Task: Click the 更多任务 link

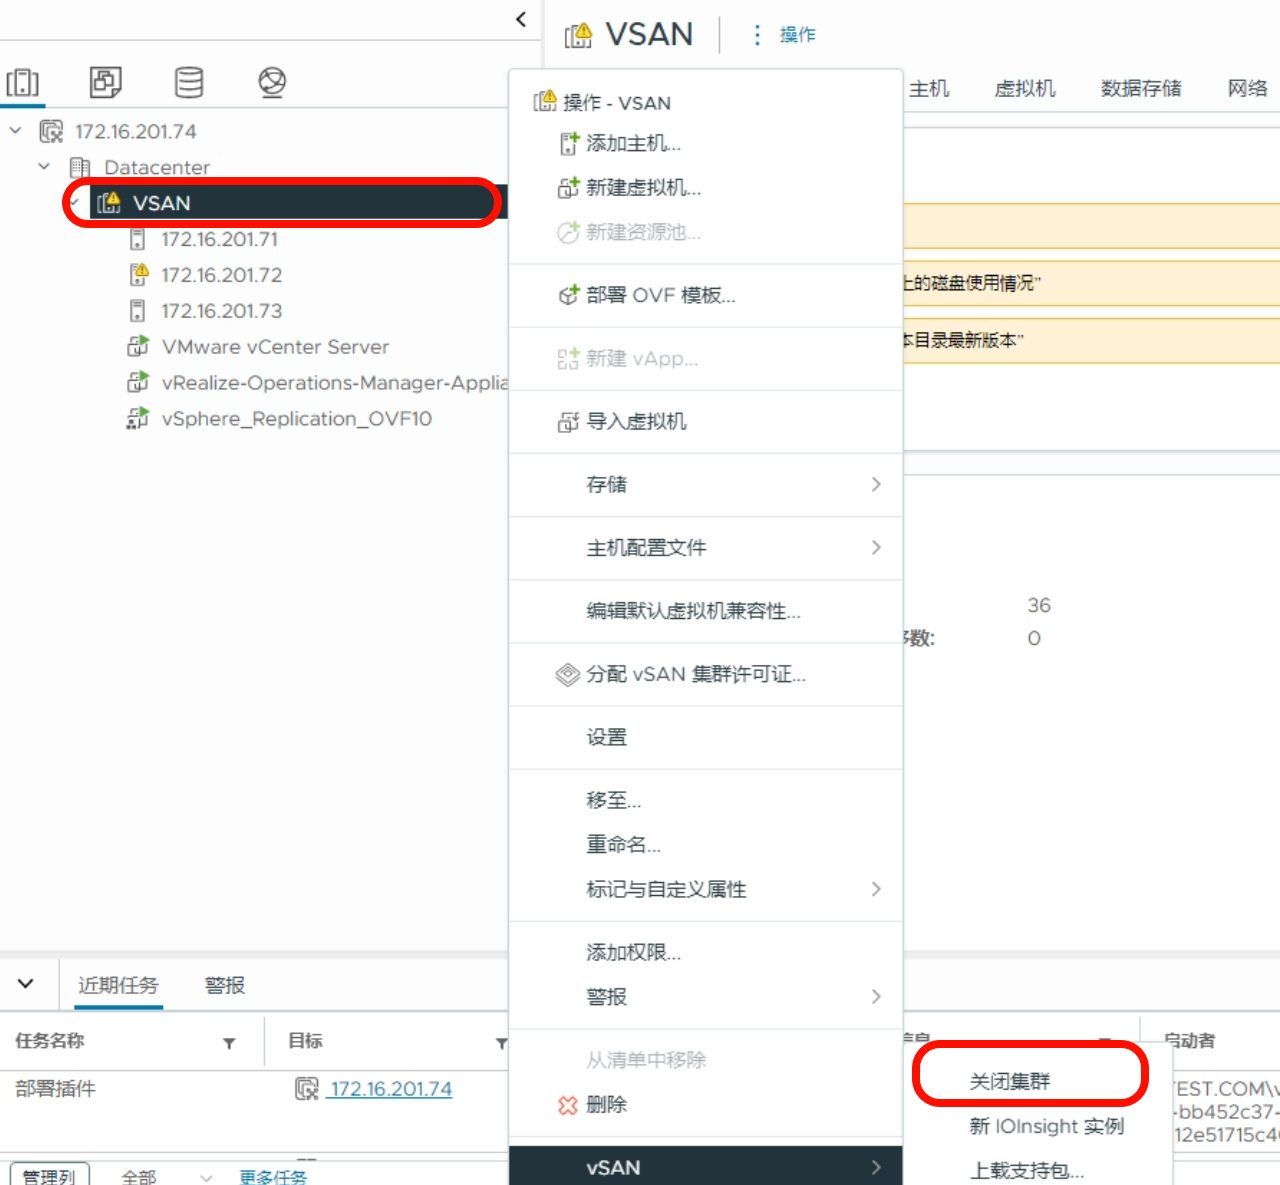Action: pyautogui.click(x=273, y=1177)
